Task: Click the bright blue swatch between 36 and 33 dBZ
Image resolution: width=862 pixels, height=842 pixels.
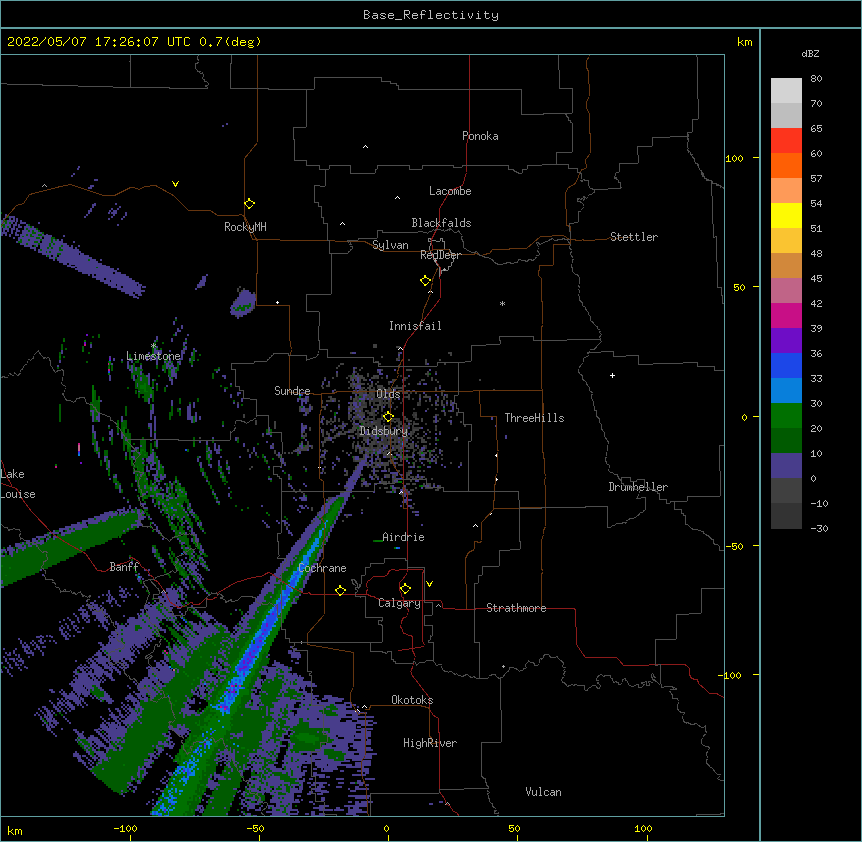Action: tap(786, 365)
